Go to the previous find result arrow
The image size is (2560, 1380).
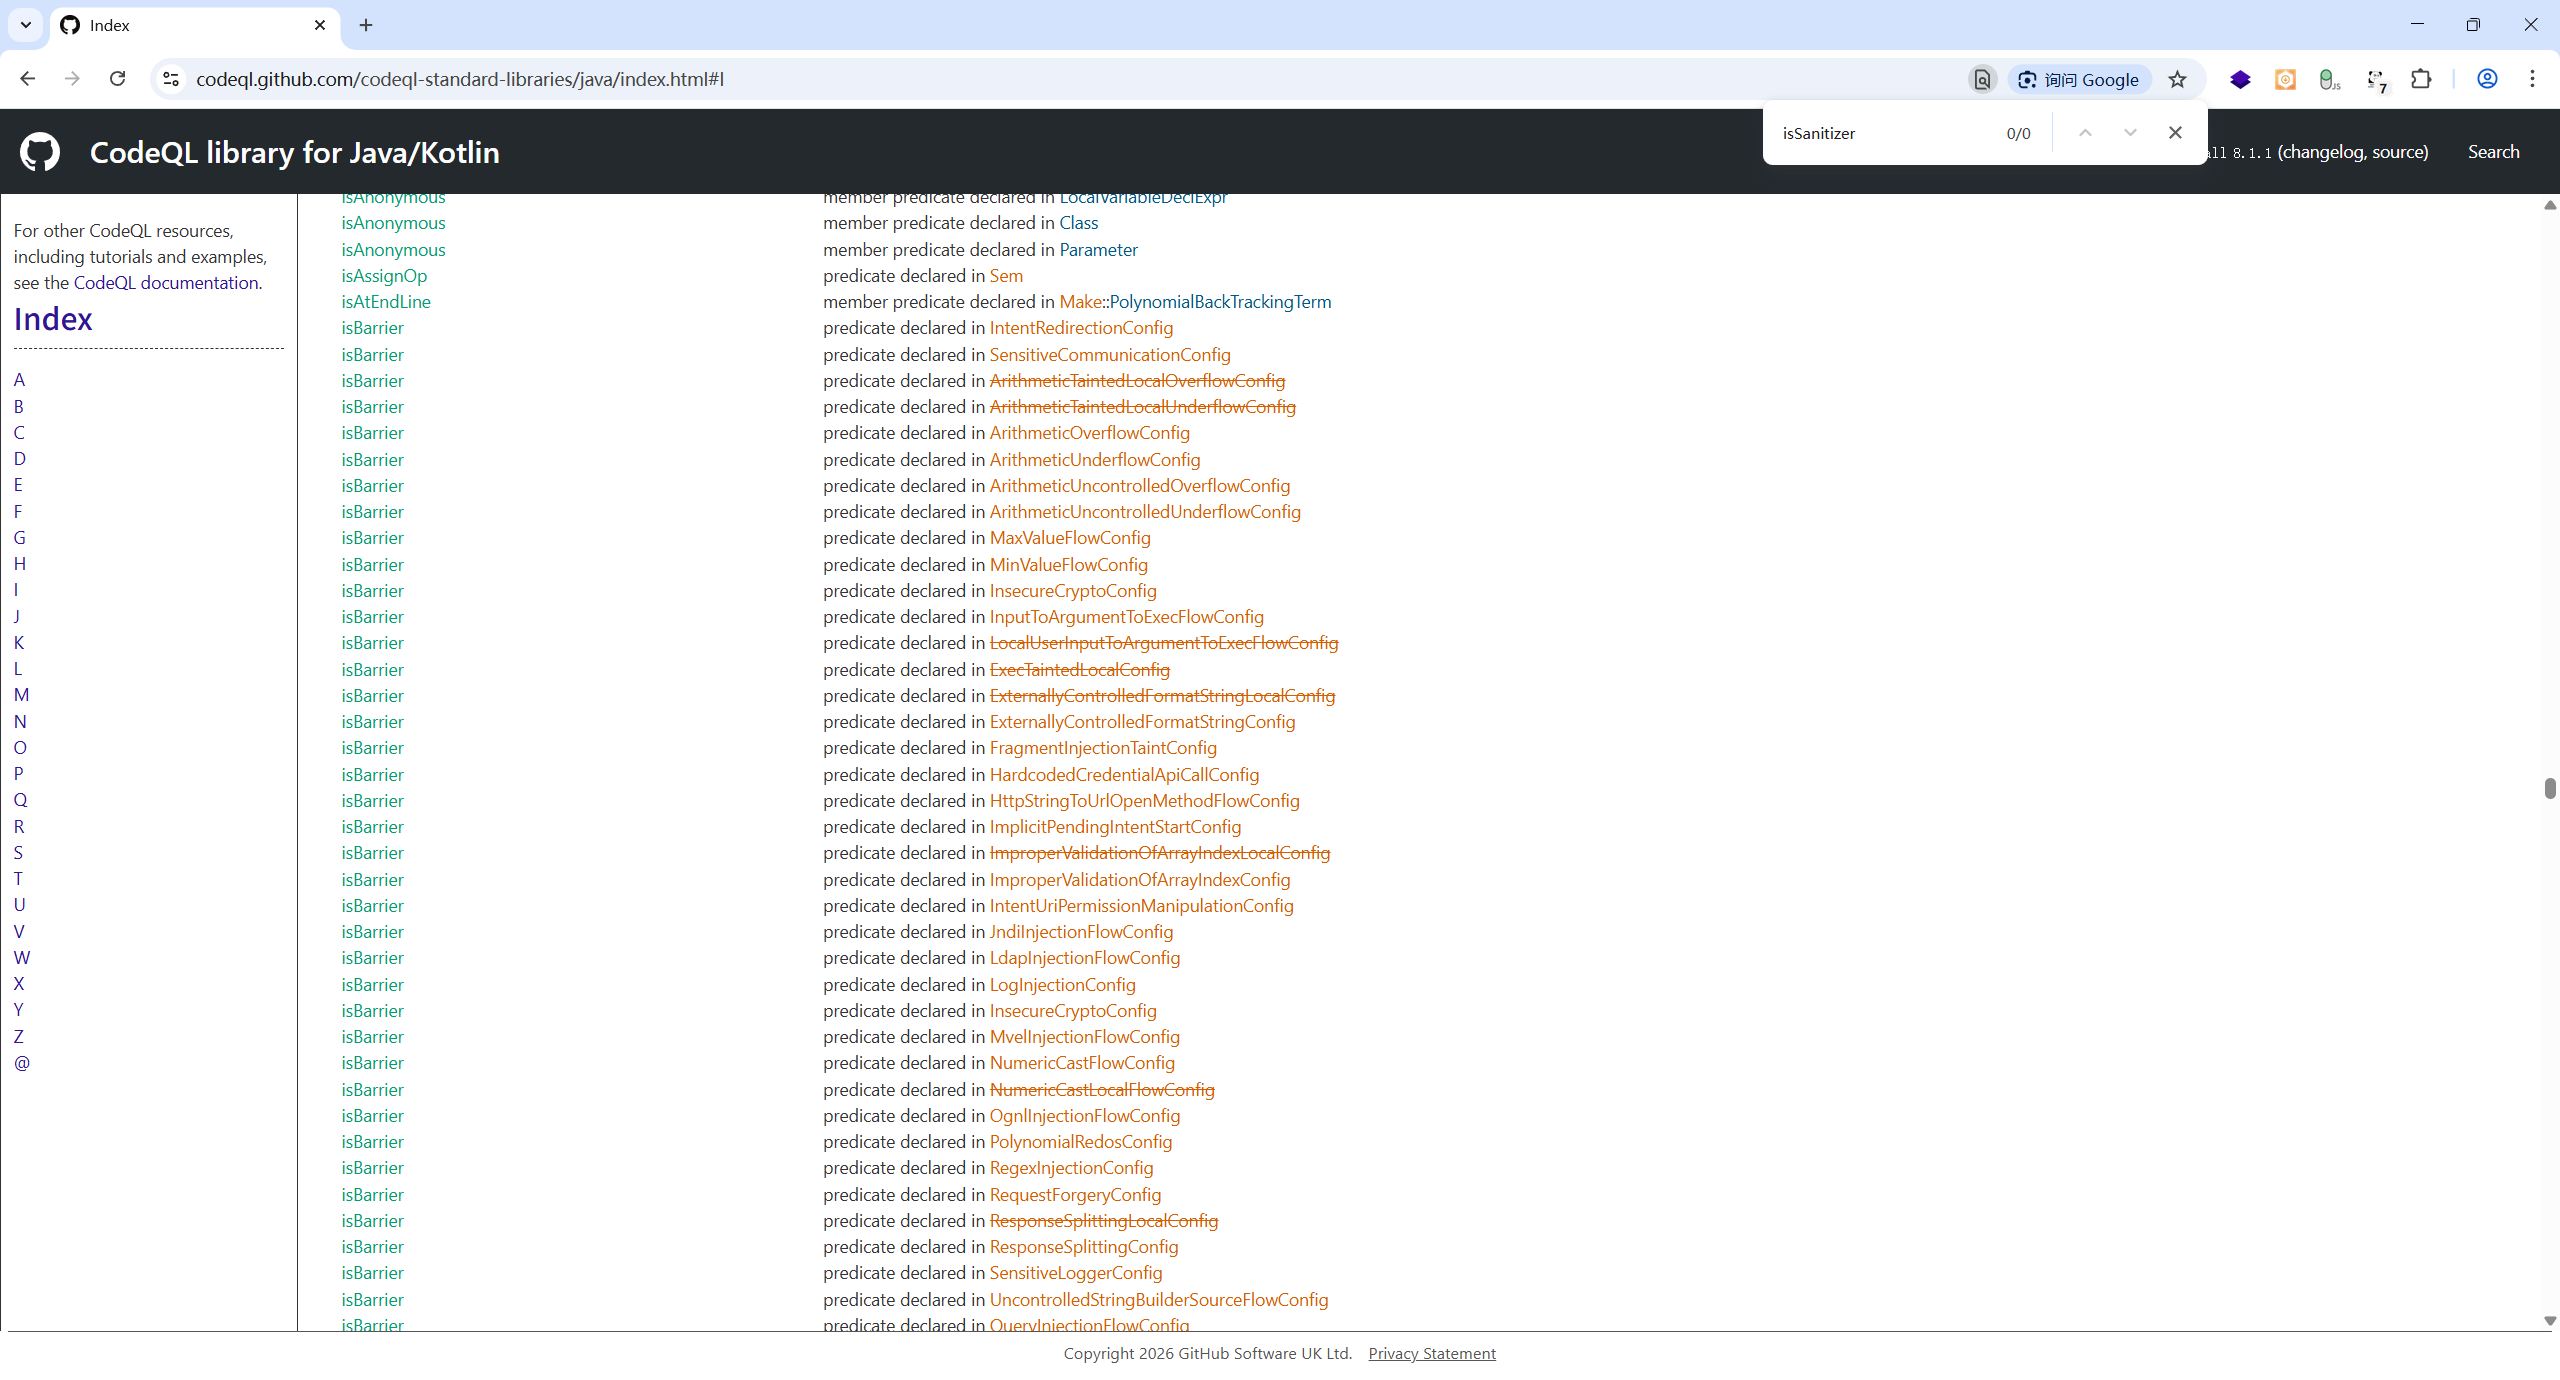[x=2085, y=133]
